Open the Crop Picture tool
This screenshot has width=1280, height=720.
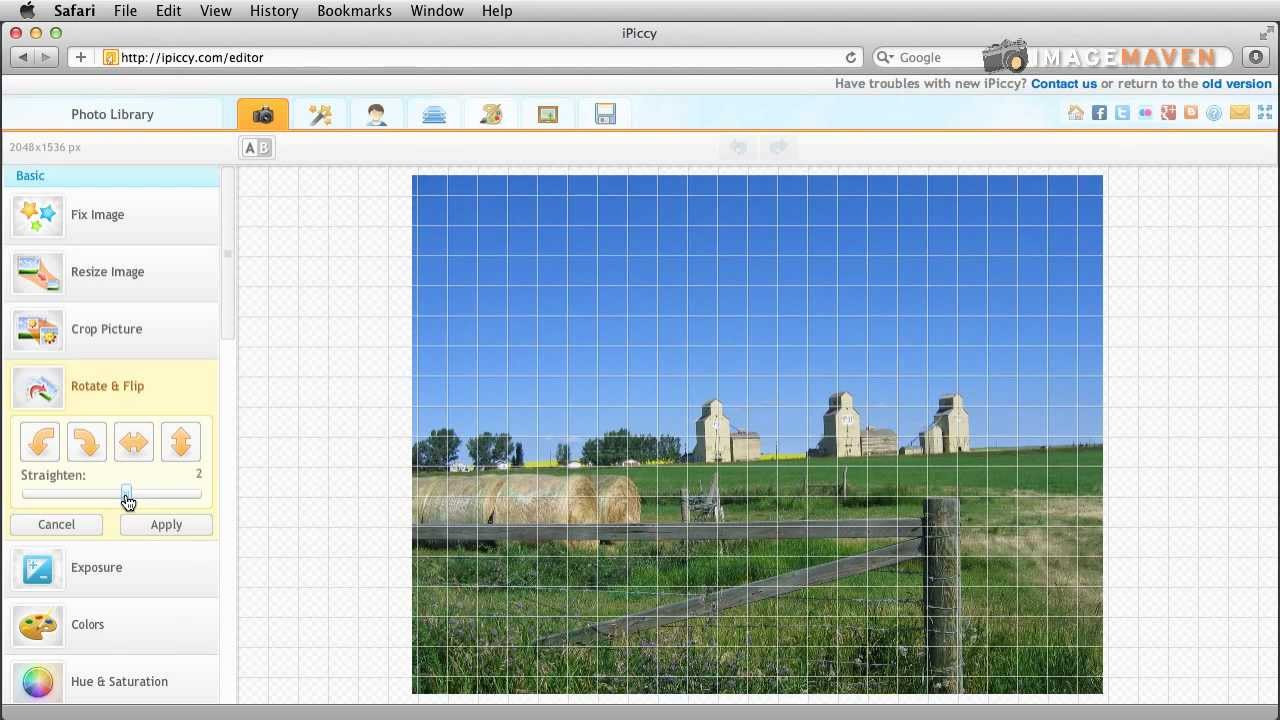pyautogui.click(x=110, y=329)
